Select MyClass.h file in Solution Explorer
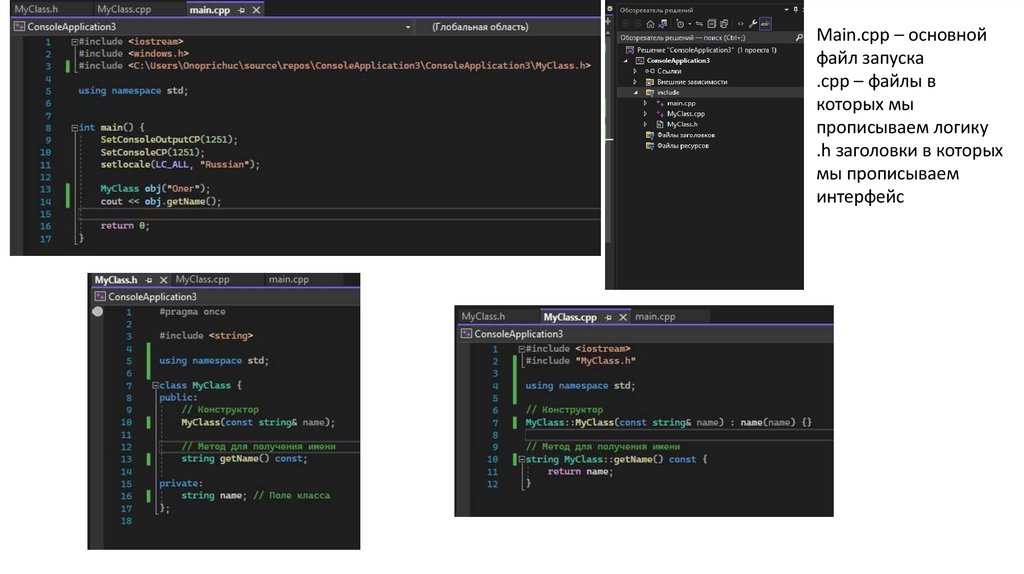Image resolution: width=1024 pixels, height=574 pixels. coord(681,124)
